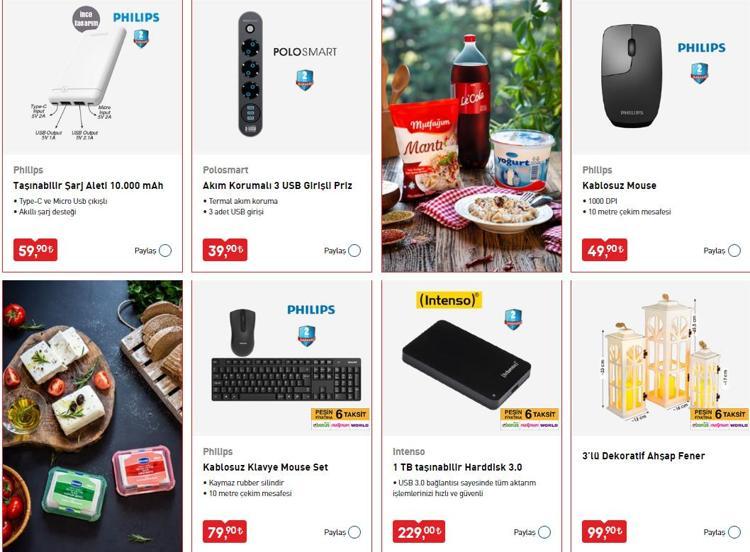Click the 6 Taksit badge on Intenso harddisk
This screenshot has height=552, width=750.
(x=529, y=418)
